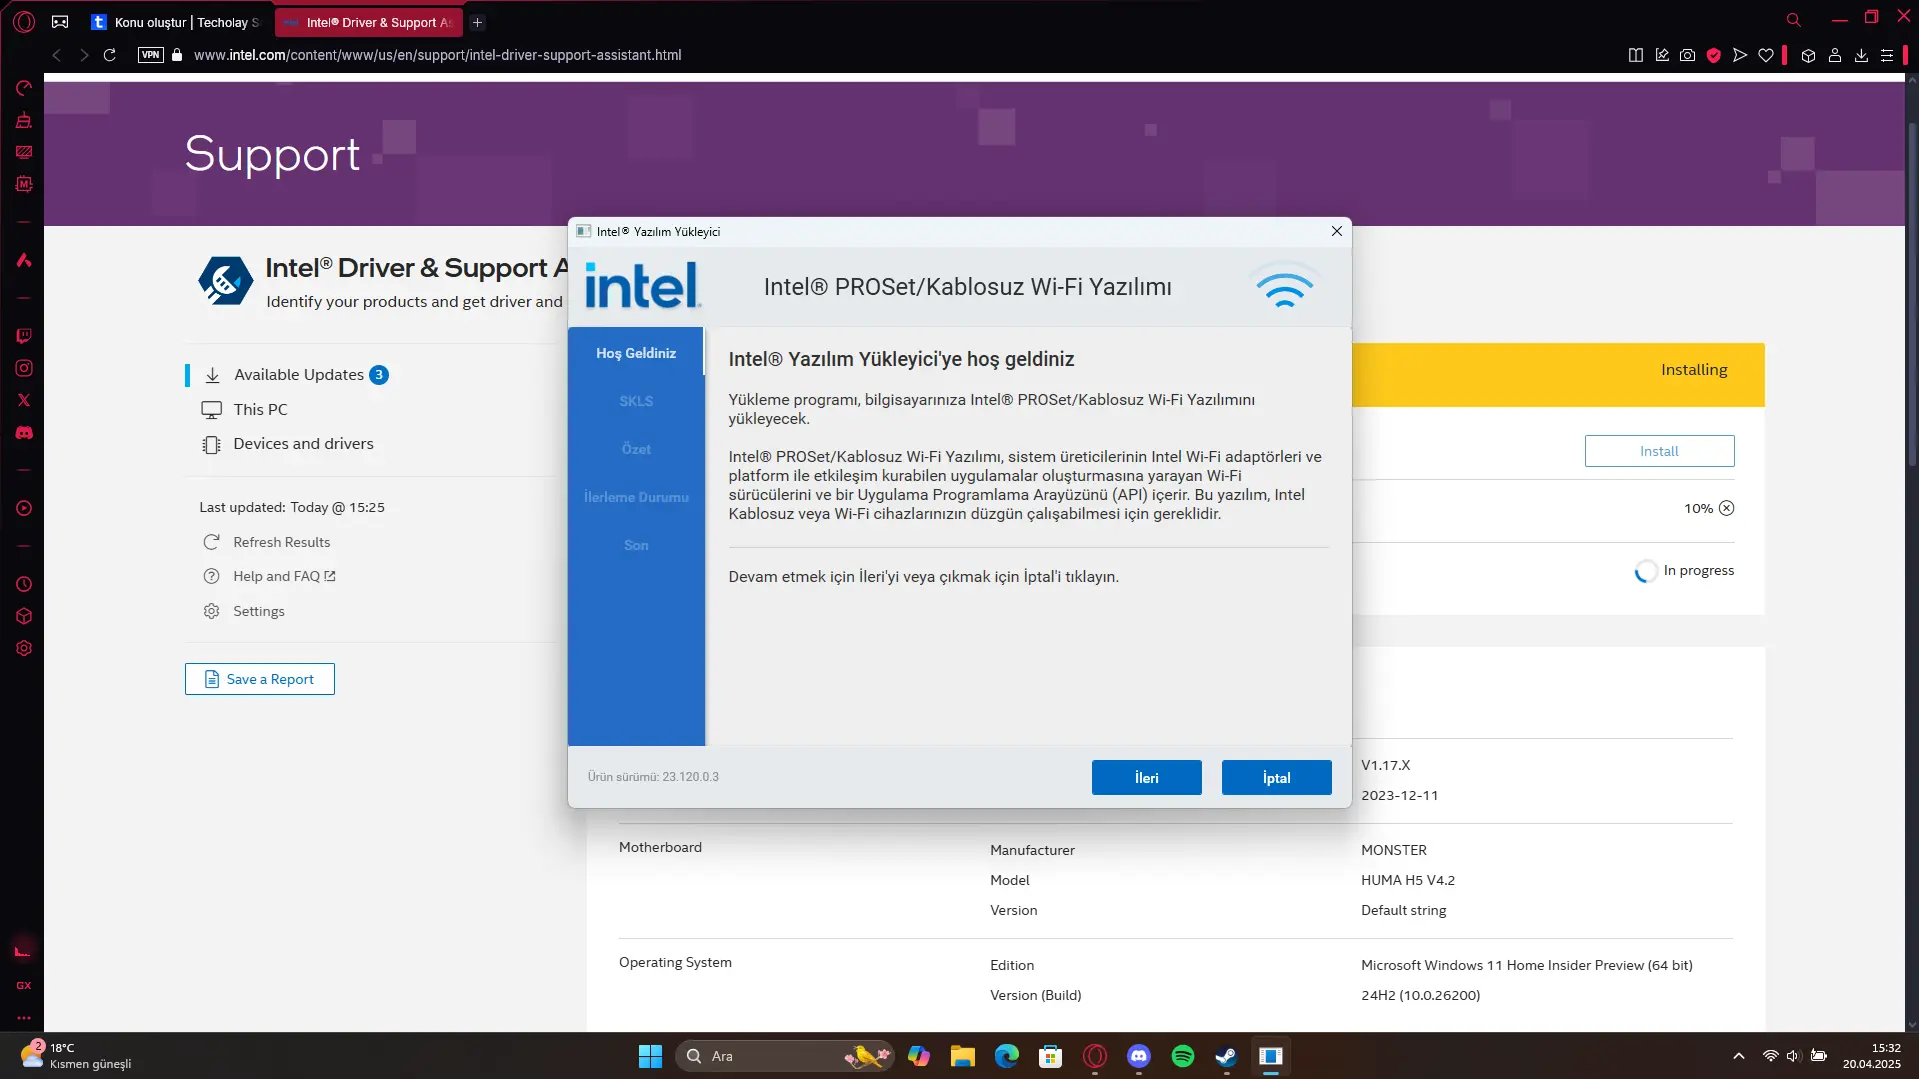Image resolution: width=1919 pixels, height=1079 pixels.
Task: Open the ad blocker shield icon
Action: click(x=1714, y=55)
